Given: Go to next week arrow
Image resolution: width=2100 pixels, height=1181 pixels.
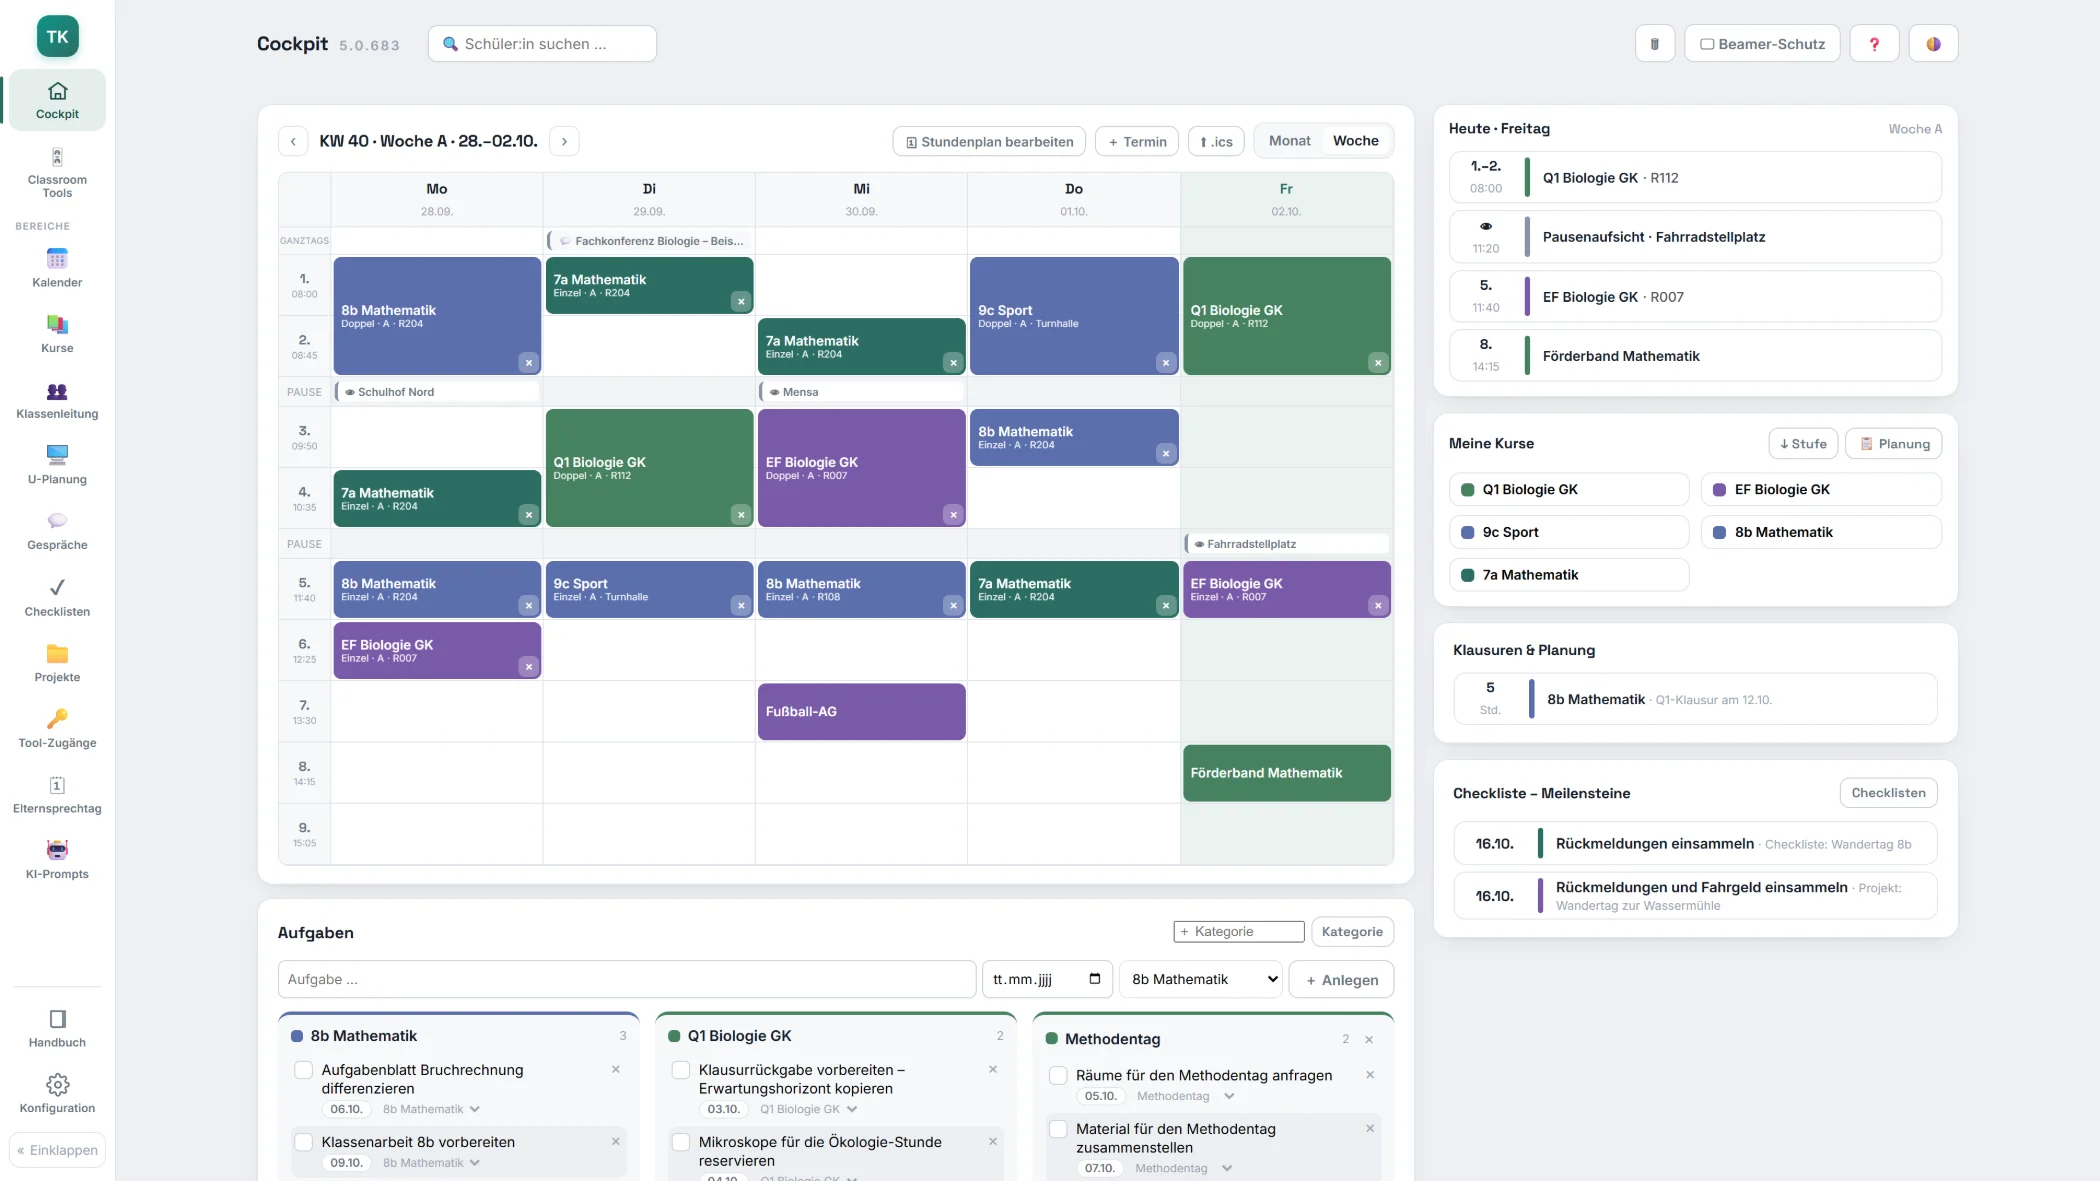Looking at the screenshot, I should 564,141.
